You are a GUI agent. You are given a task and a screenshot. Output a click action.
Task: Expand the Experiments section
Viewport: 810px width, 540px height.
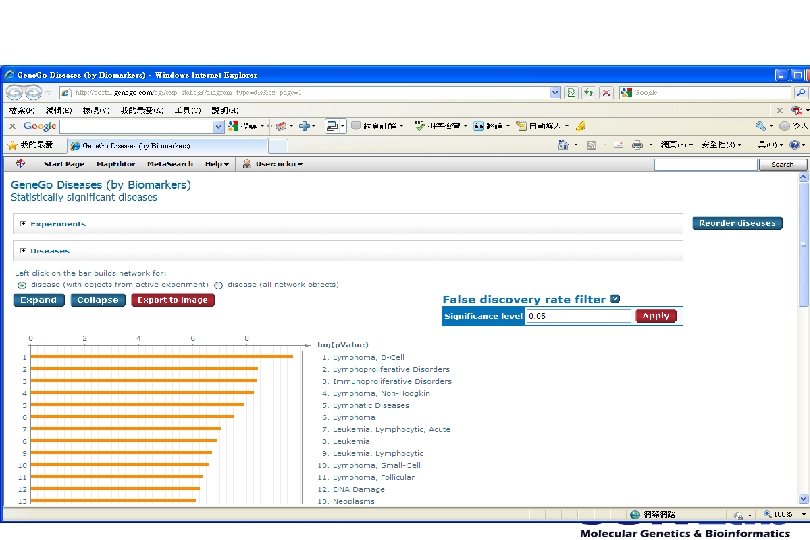click(23, 224)
